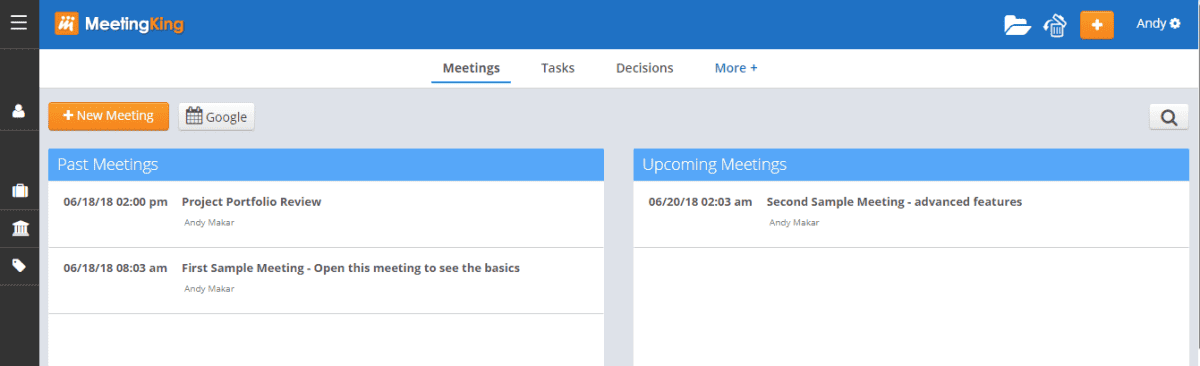Open the folder icon in header
The width and height of the screenshot is (1200, 366).
[1017, 25]
